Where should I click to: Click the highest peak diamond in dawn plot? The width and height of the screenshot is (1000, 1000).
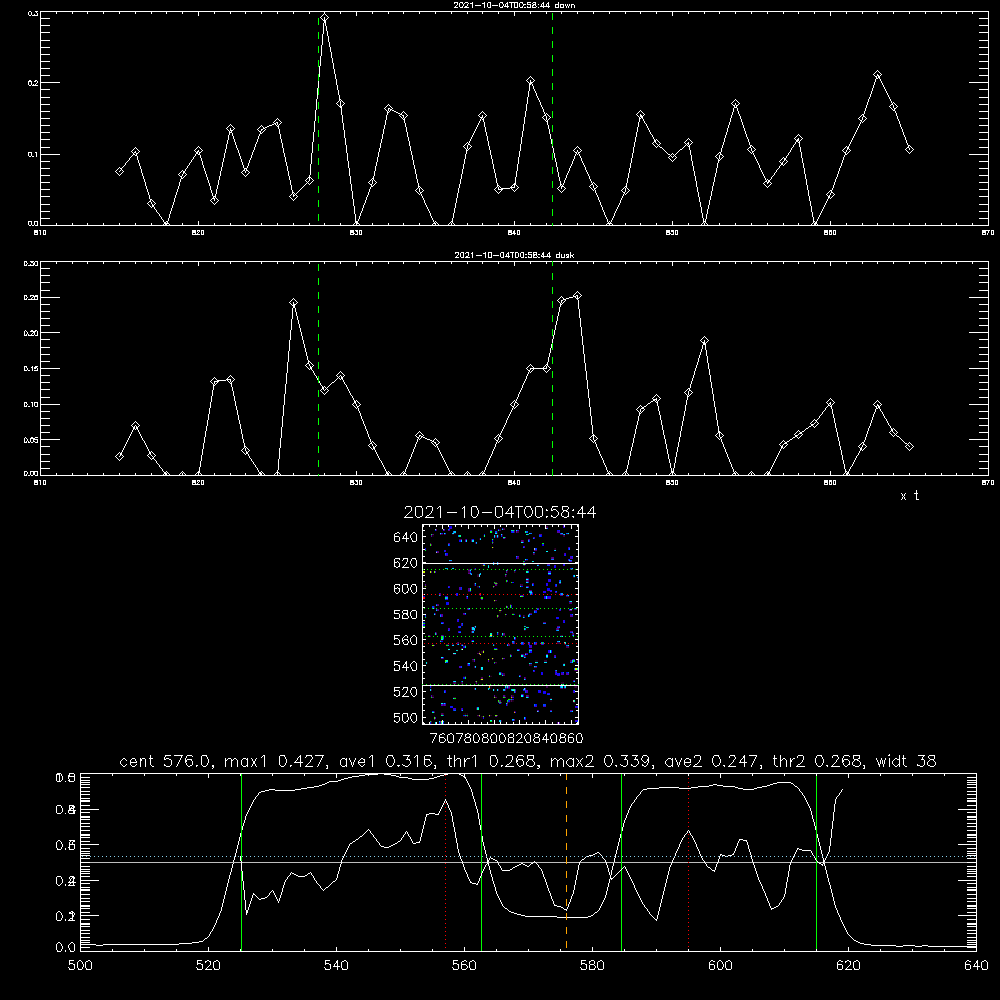(x=325, y=18)
